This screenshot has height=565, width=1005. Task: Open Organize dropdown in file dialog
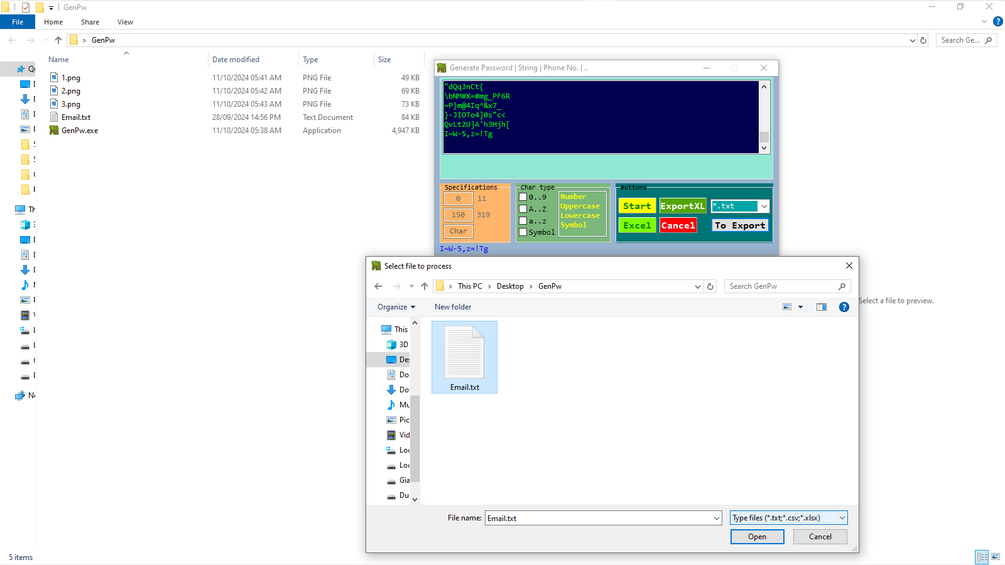coord(396,307)
